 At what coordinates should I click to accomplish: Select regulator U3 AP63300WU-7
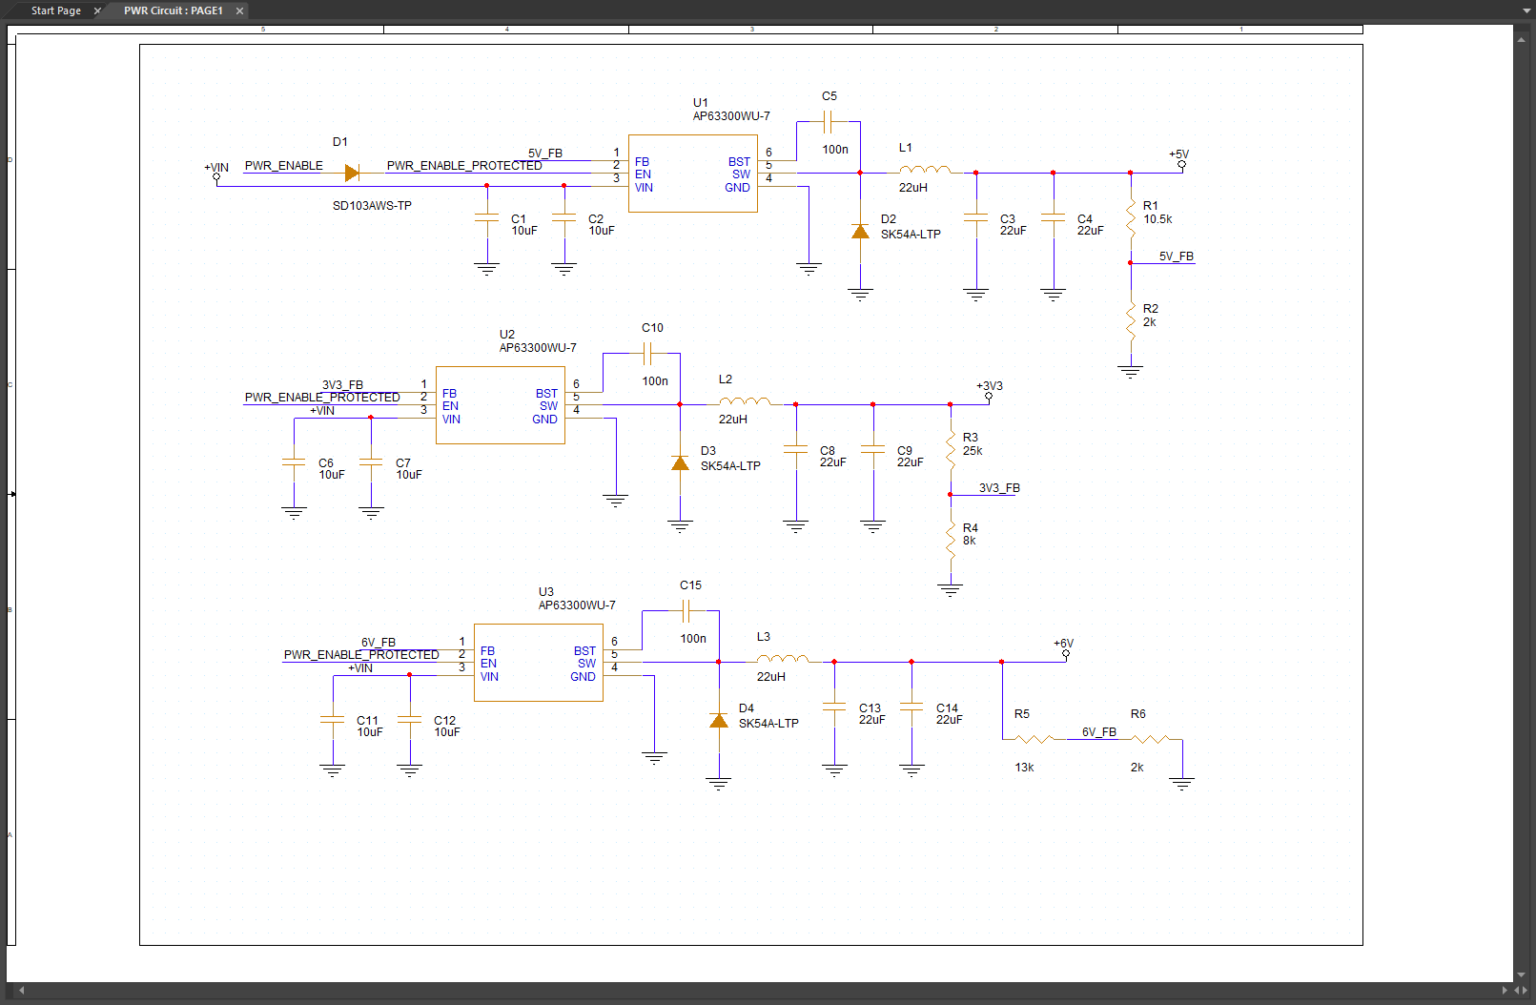click(538, 662)
